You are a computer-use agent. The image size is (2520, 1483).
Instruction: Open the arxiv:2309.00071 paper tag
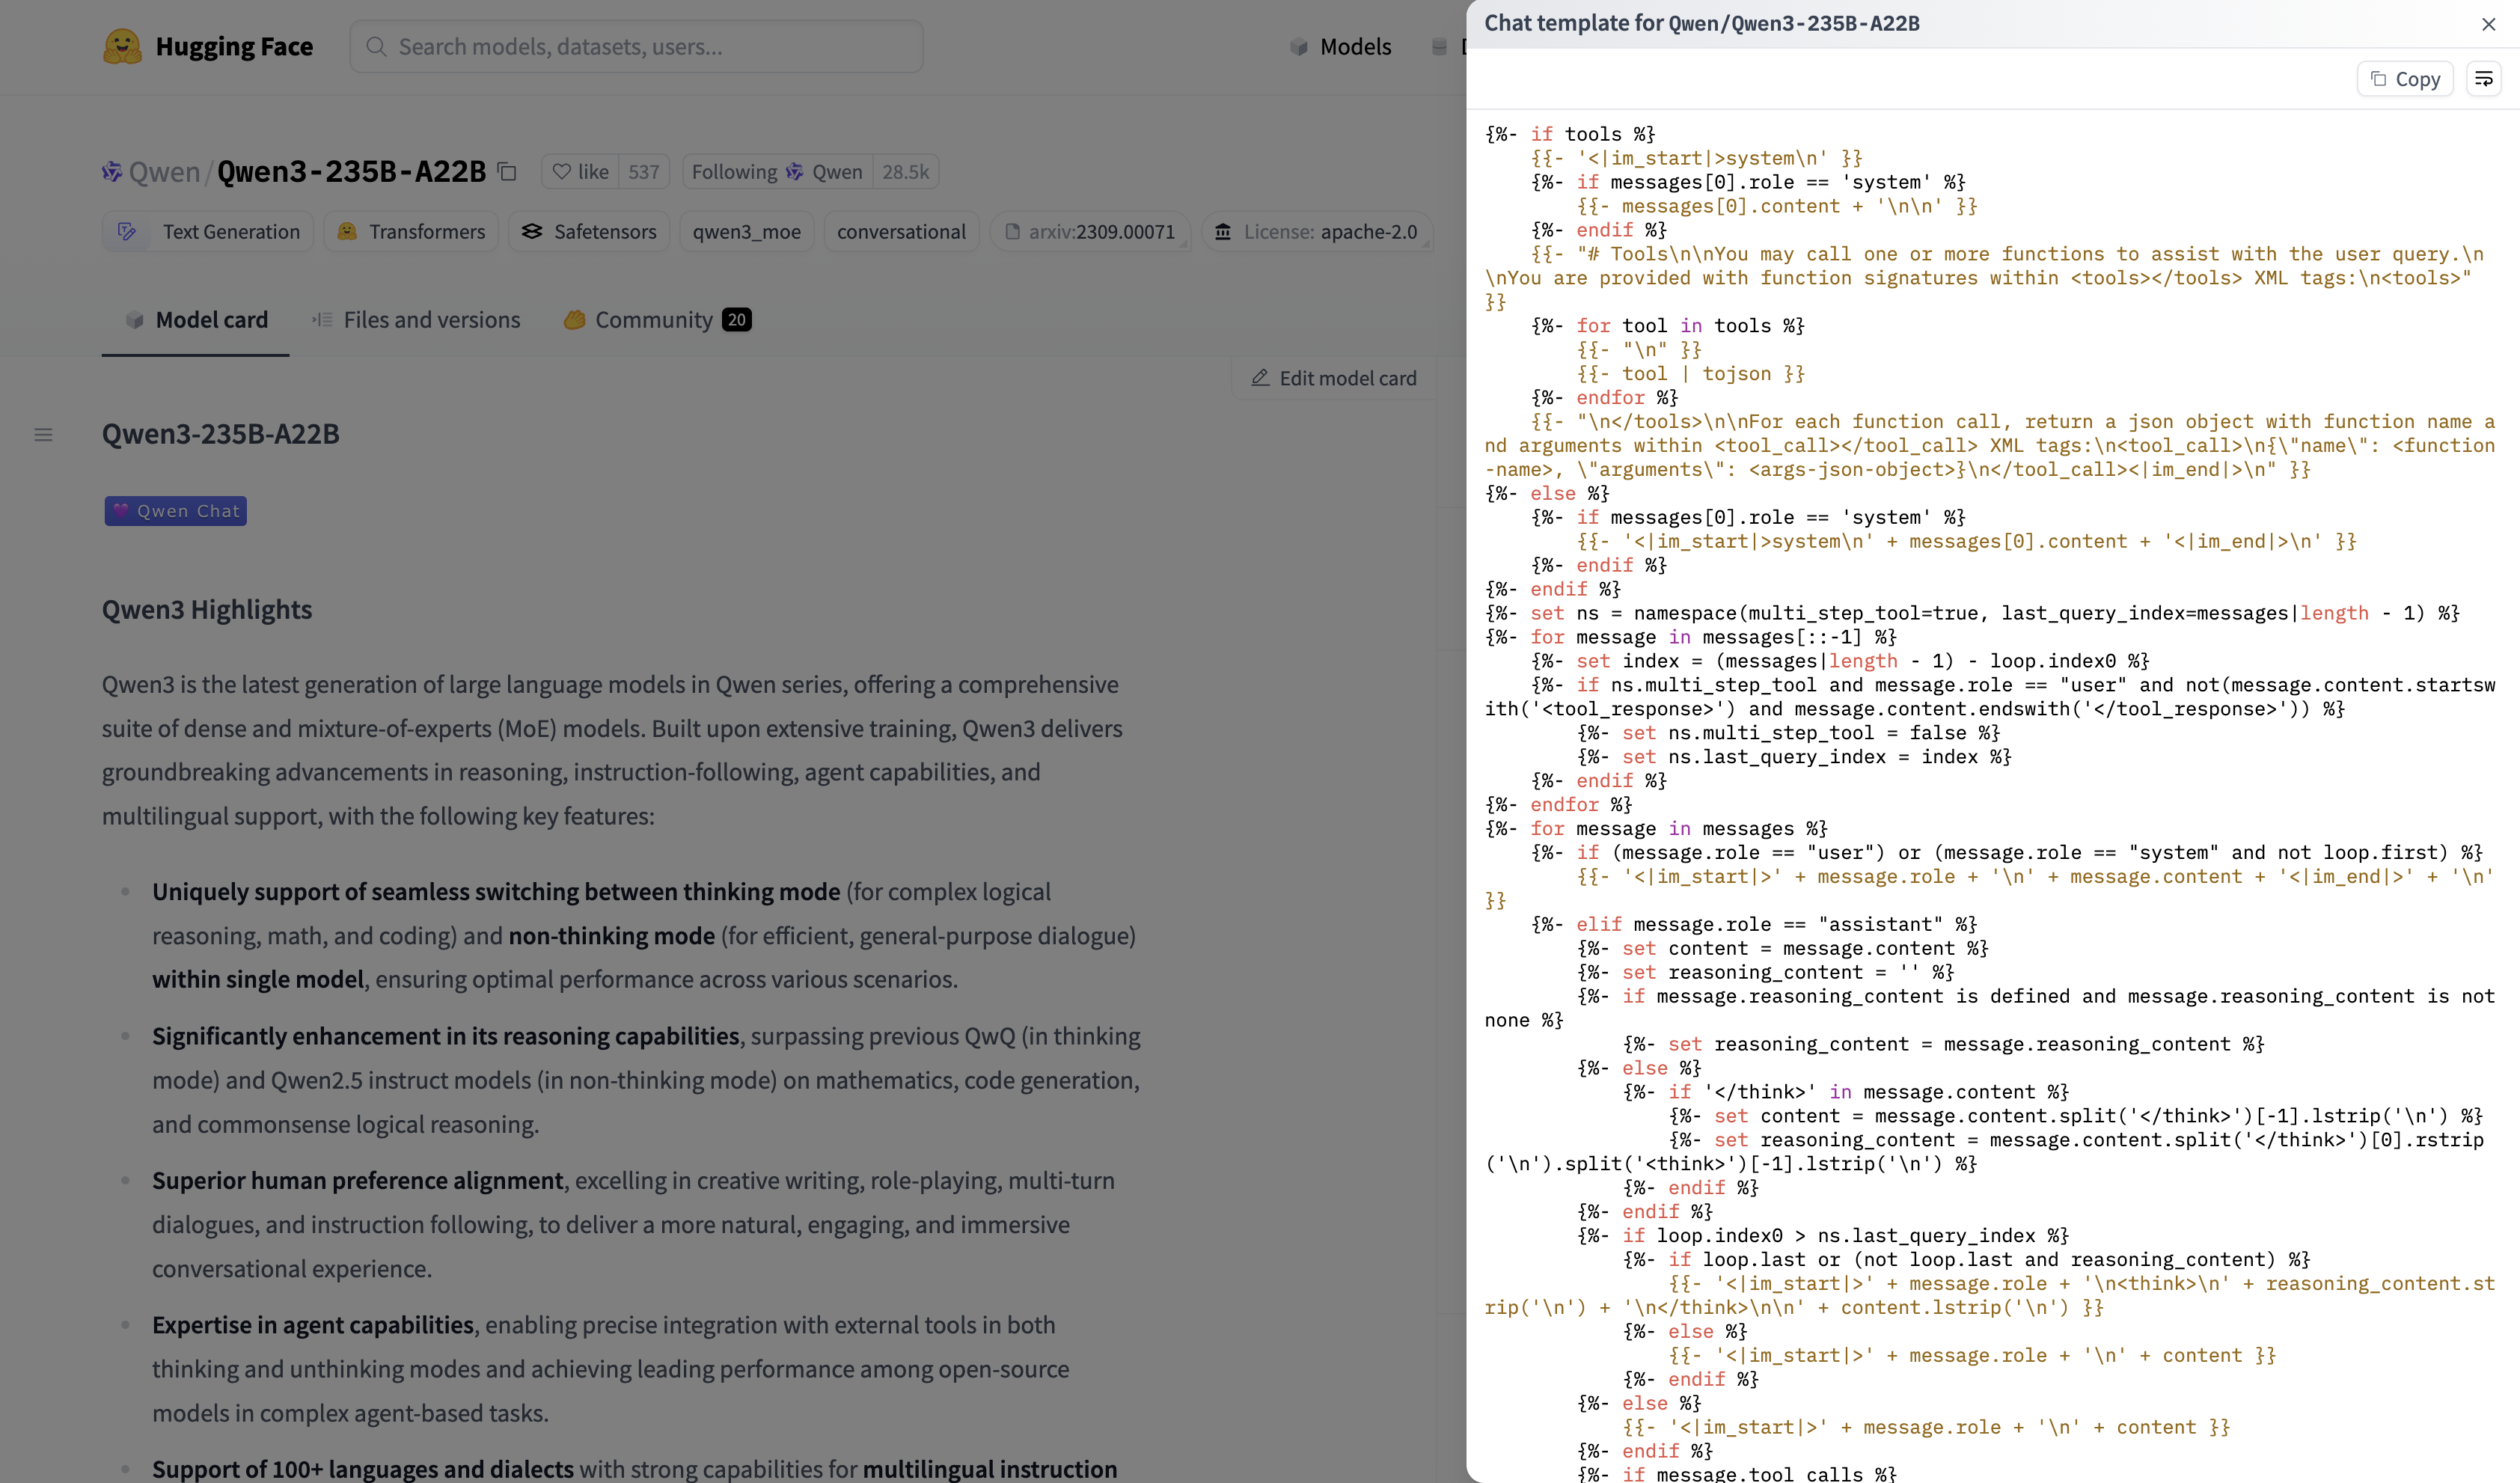pyautogui.click(x=1089, y=232)
